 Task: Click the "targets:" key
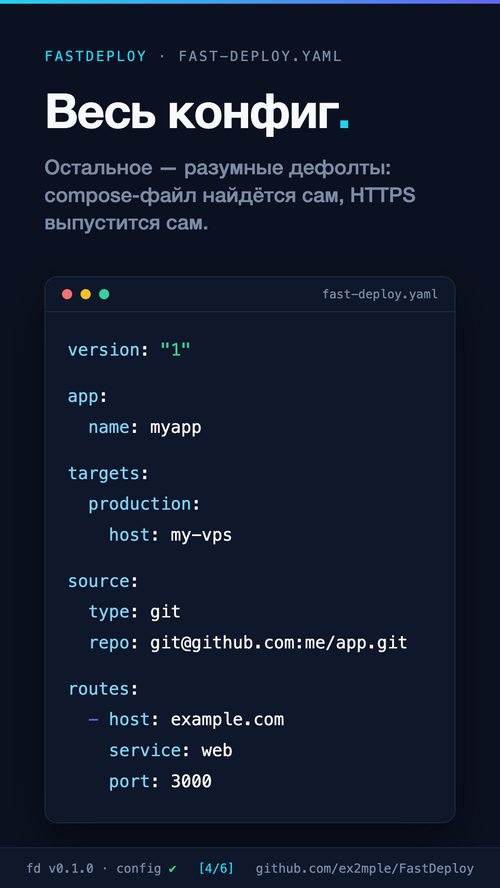[108, 473]
